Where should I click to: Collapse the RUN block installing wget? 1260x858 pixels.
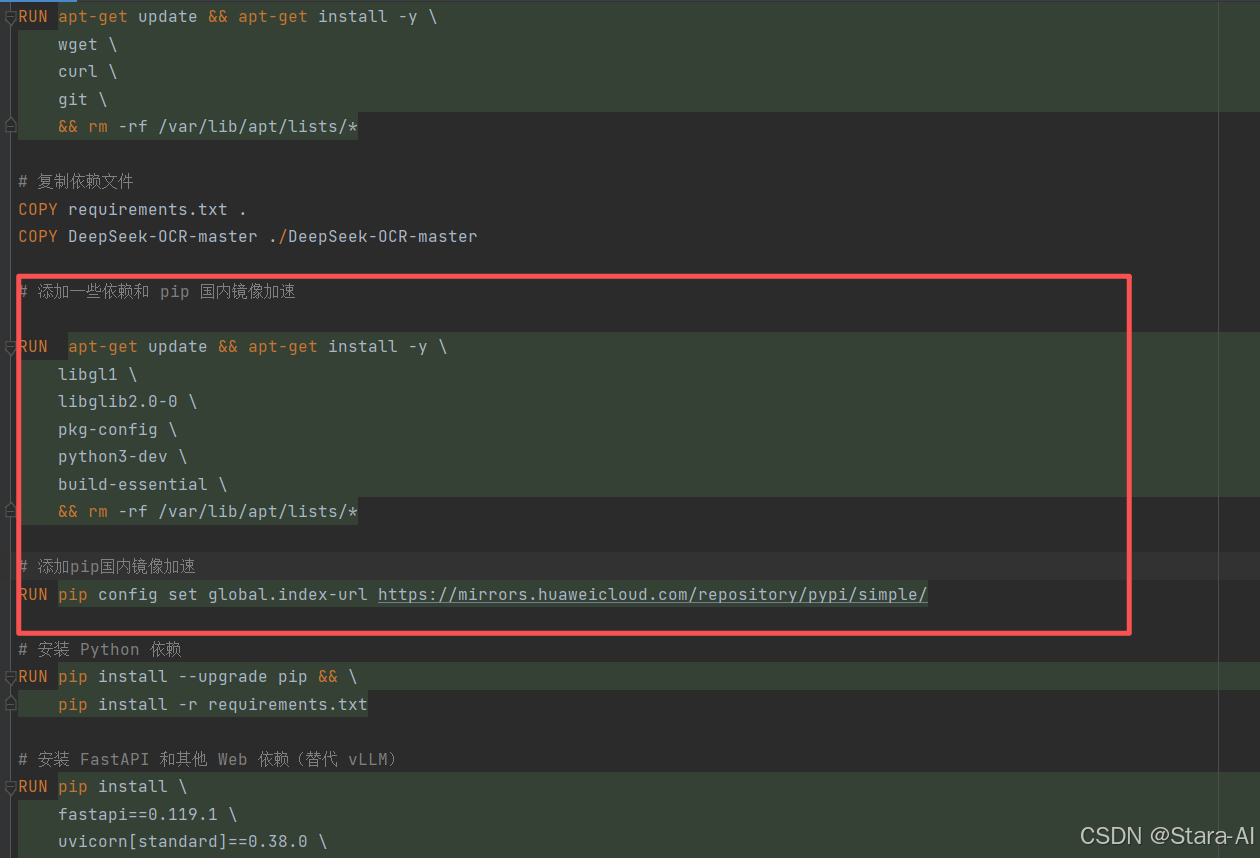10,17
